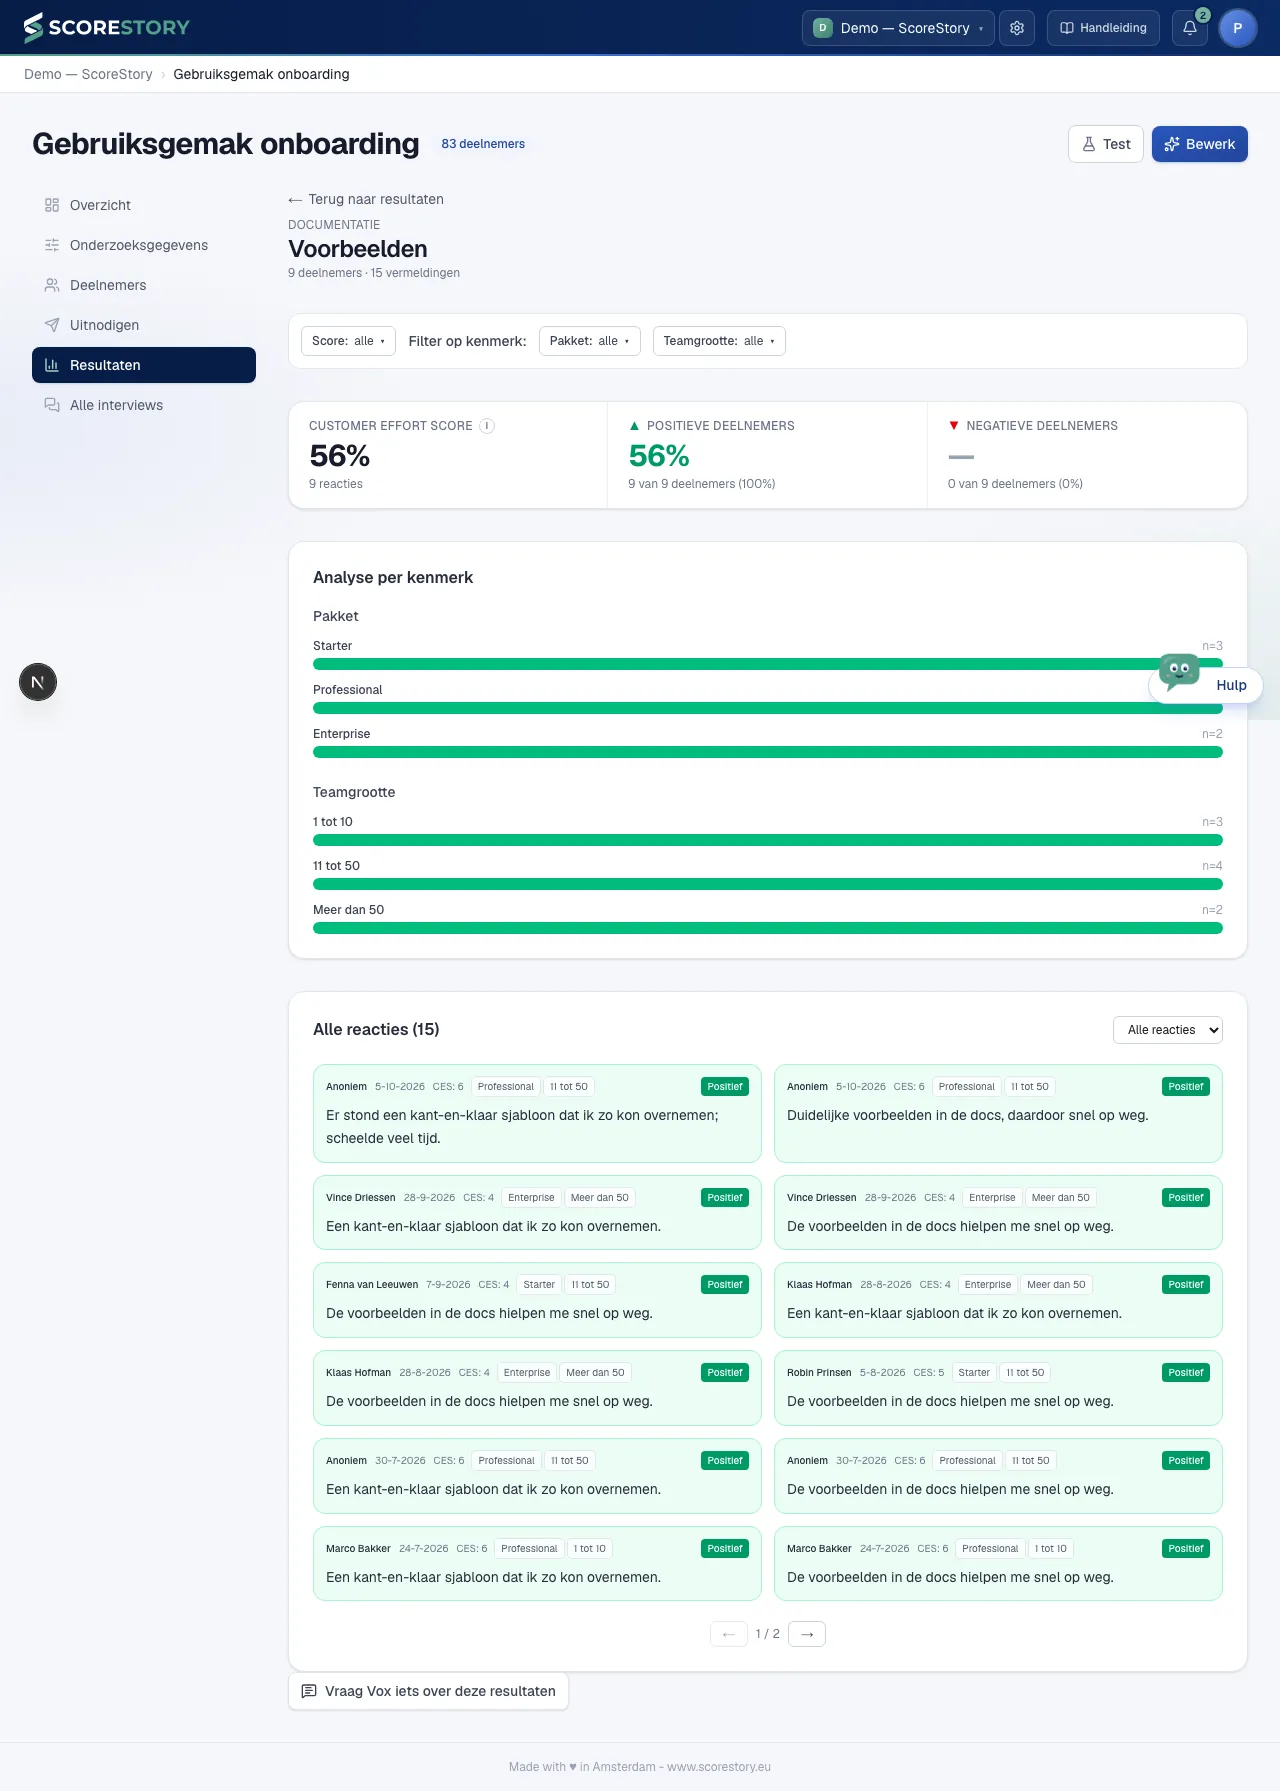Click the Enterprise package progress bar
Screen dimensions: 1280x1791
768,752
